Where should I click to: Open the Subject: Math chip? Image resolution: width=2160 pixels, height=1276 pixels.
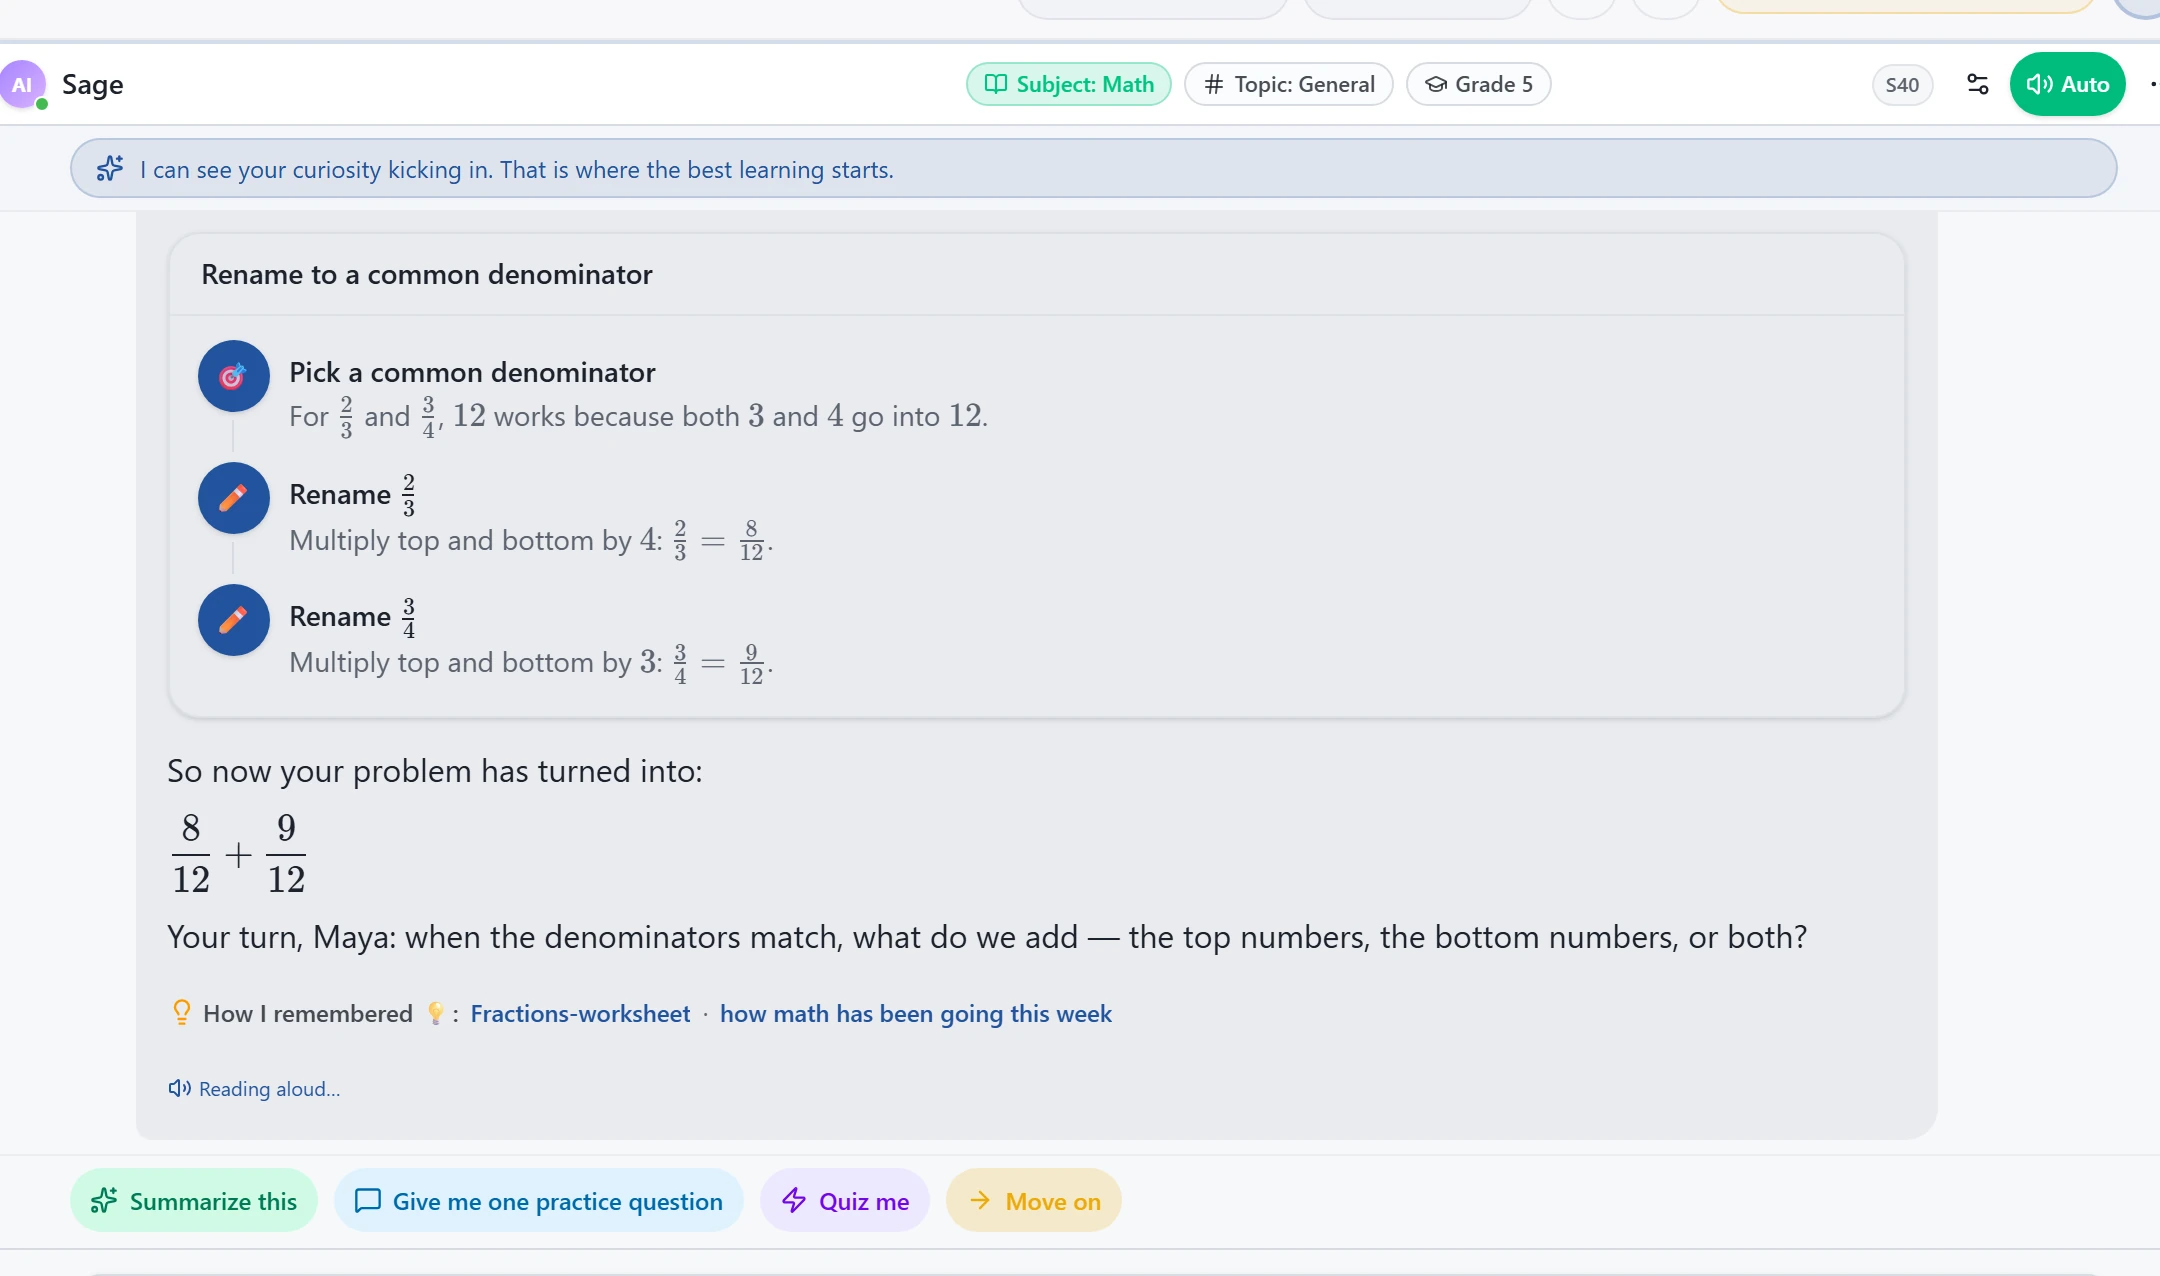(x=1069, y=84)
